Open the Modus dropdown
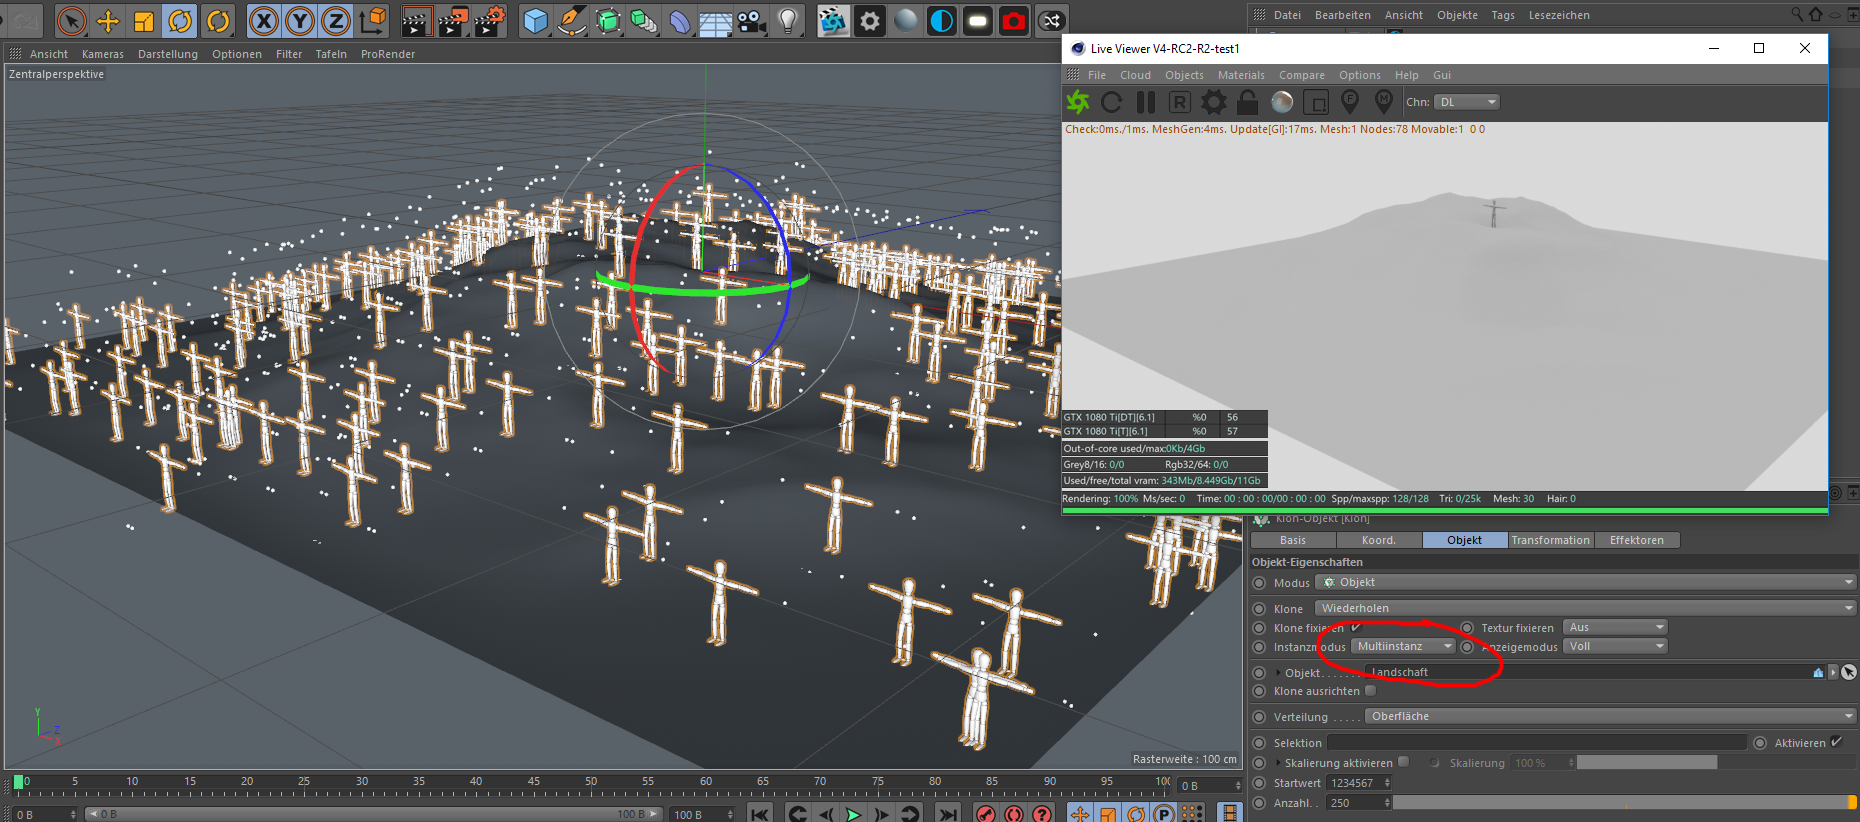1860x822 pixels. (1585, 582)
